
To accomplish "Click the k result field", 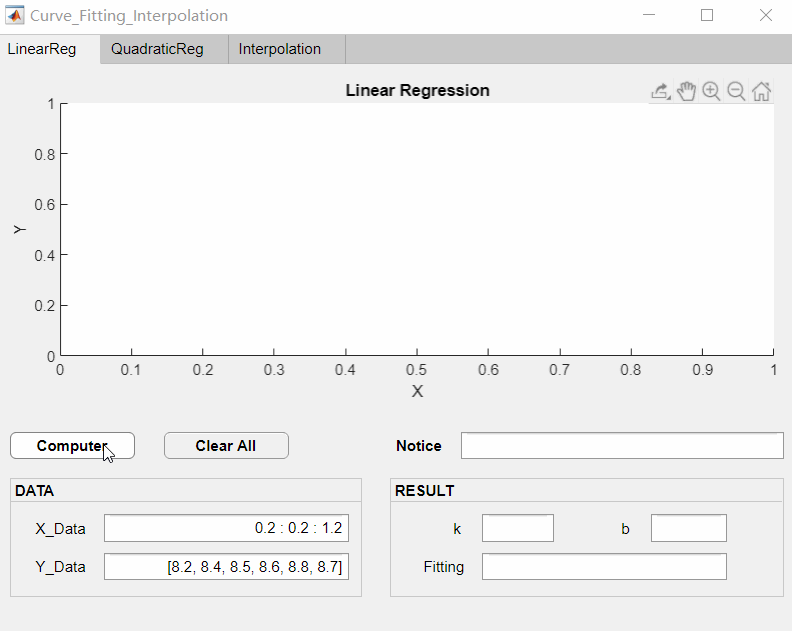I will pos(518,528).
